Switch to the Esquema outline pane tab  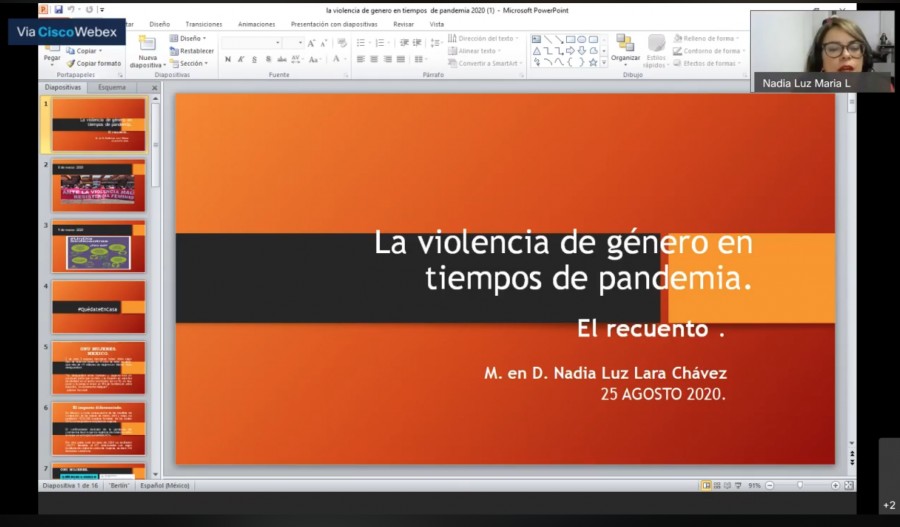[x=111, y=87]
